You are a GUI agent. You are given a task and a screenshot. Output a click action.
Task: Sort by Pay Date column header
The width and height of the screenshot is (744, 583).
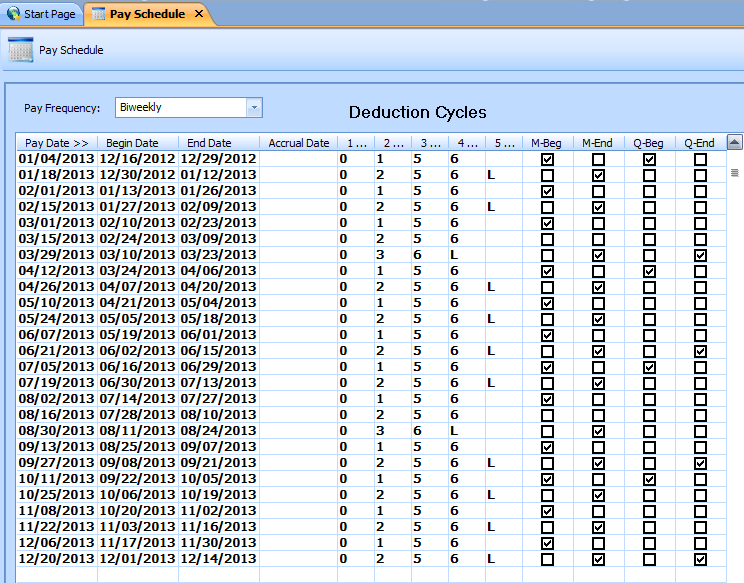[x=57, y=143]
